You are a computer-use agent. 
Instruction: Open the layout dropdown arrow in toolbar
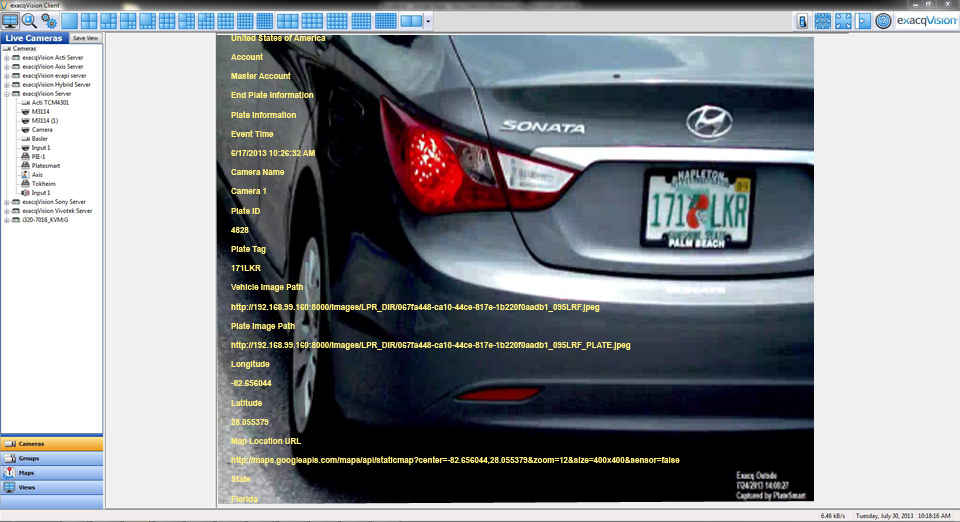tap(428, 20)
